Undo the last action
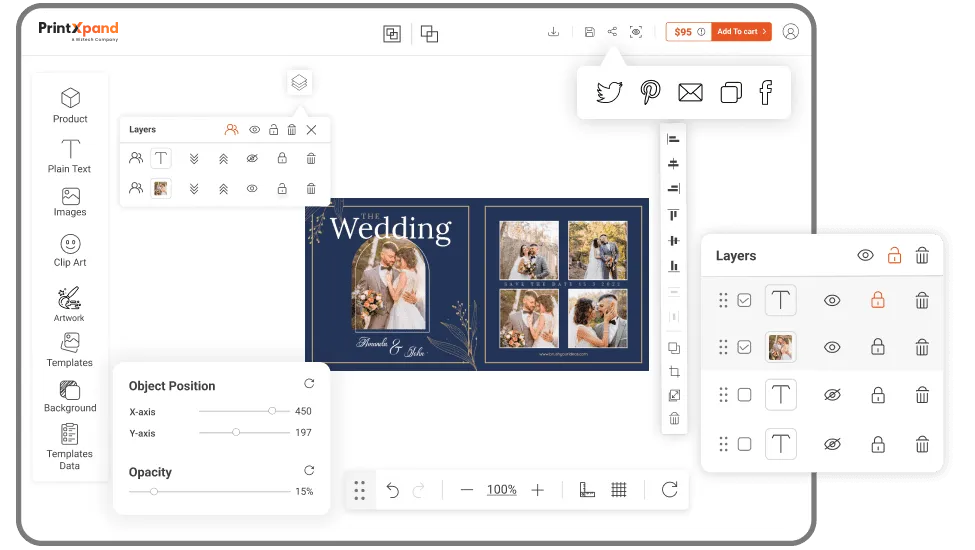The image size is (975, 550). 392,490
